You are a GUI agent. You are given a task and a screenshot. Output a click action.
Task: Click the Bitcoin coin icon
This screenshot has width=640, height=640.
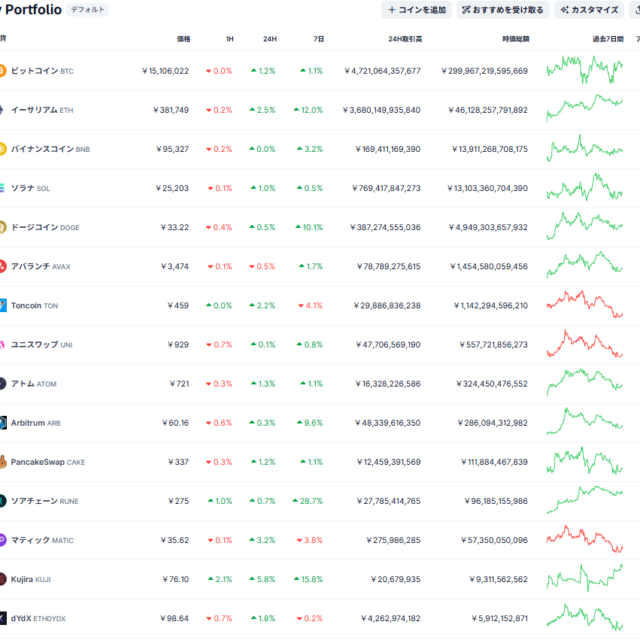pyautogui.click(x=2, y=71)
